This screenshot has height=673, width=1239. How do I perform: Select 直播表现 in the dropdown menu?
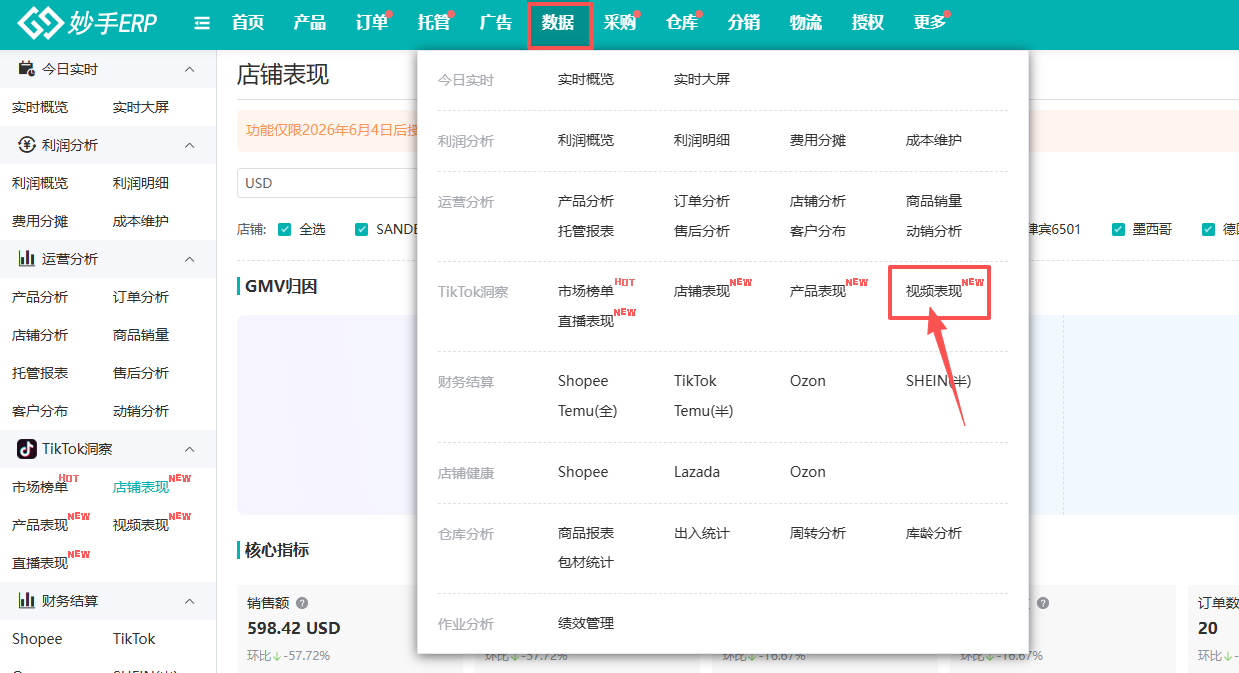point(586,321)
